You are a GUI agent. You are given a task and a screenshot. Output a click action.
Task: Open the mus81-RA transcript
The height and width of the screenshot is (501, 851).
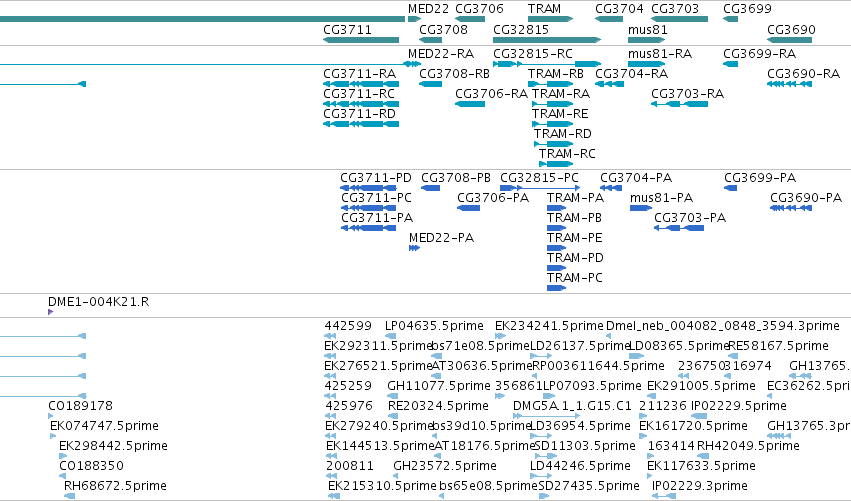coord(660,54)
